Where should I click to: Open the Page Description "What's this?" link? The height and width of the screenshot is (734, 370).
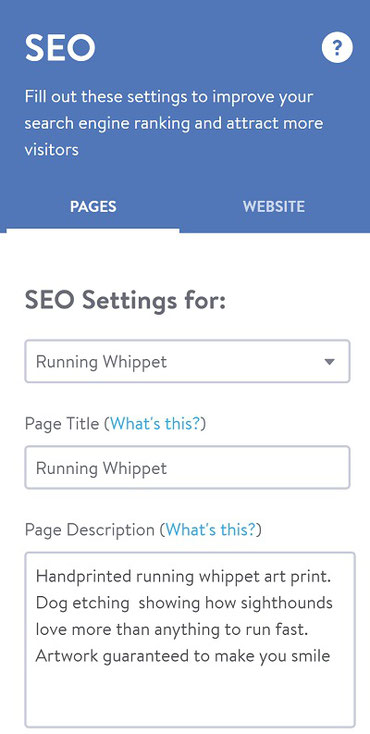(211, 530)
